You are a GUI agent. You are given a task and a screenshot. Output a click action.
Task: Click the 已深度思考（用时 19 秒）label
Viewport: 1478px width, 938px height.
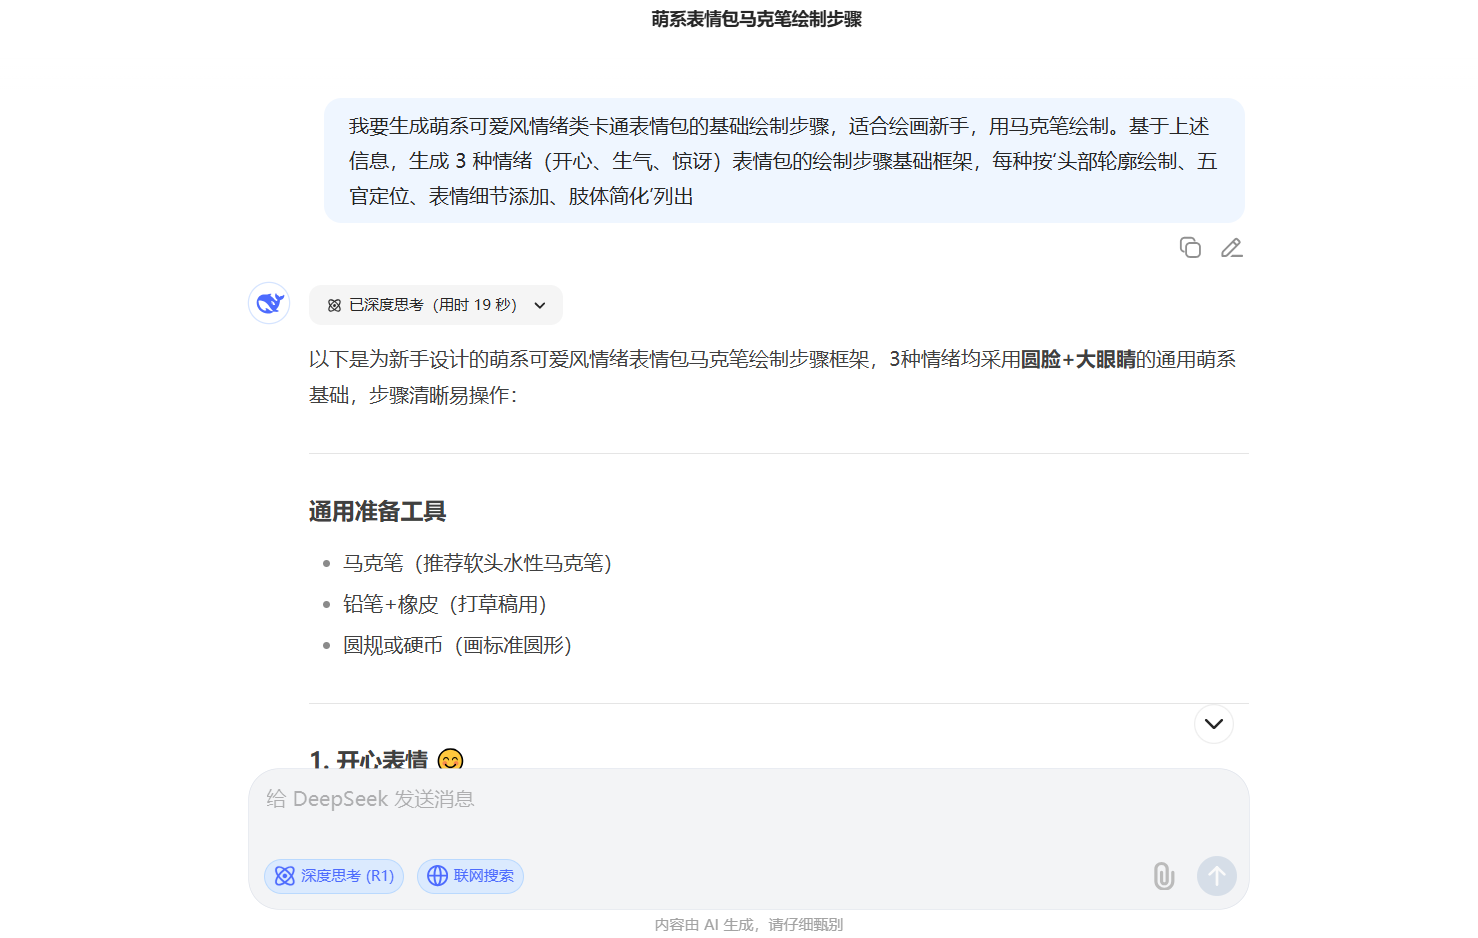[432, 305]
